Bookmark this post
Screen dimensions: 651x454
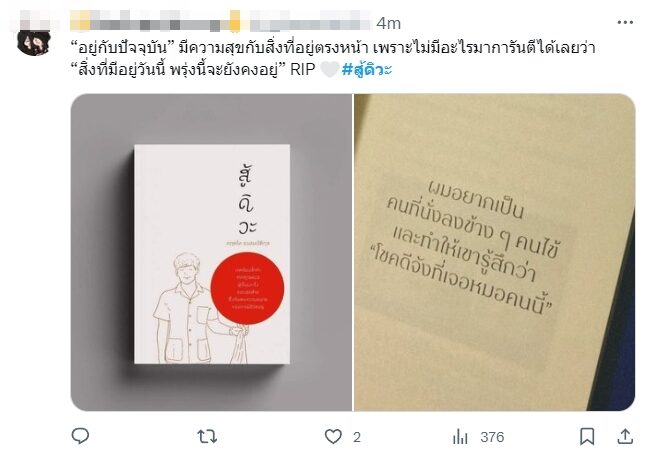[587, 437]
